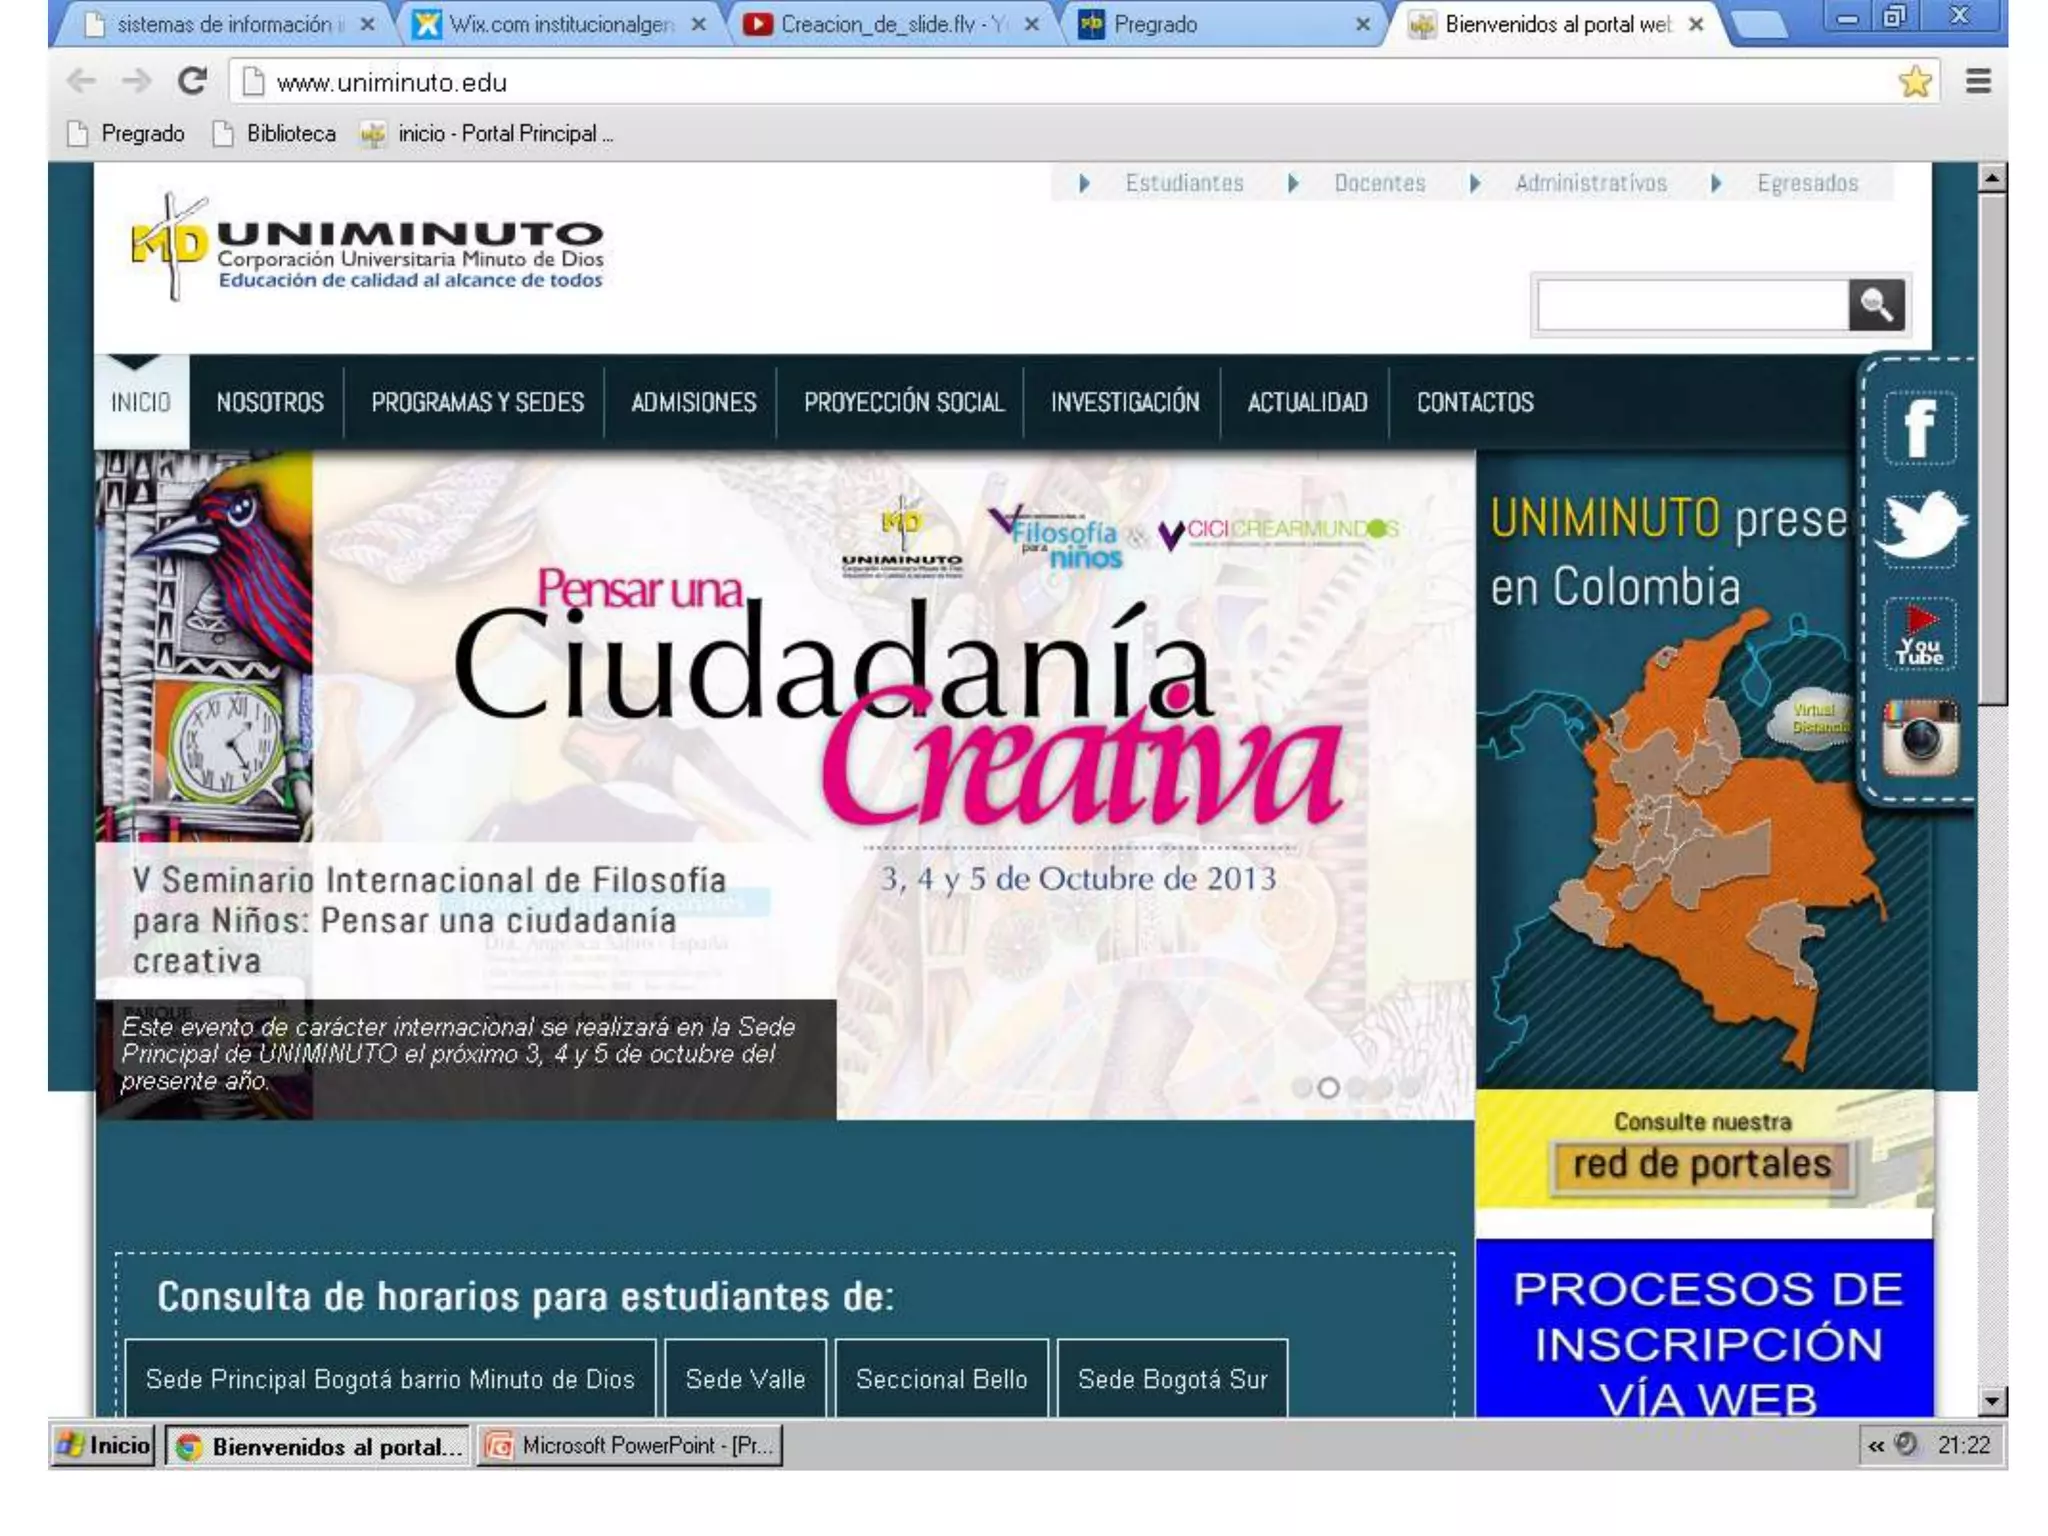Open Microsoft PowerPoint from the taskbar
2048x1536 pixels.
click(630, 1445)
